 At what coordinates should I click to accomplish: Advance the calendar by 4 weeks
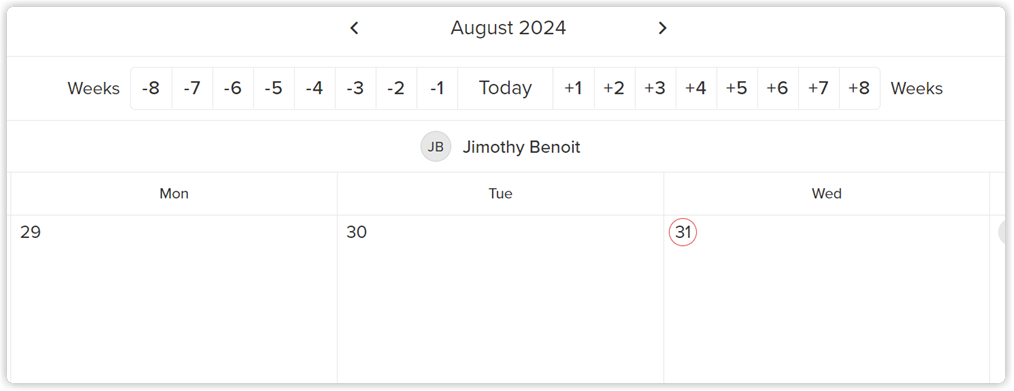(696, 89)
